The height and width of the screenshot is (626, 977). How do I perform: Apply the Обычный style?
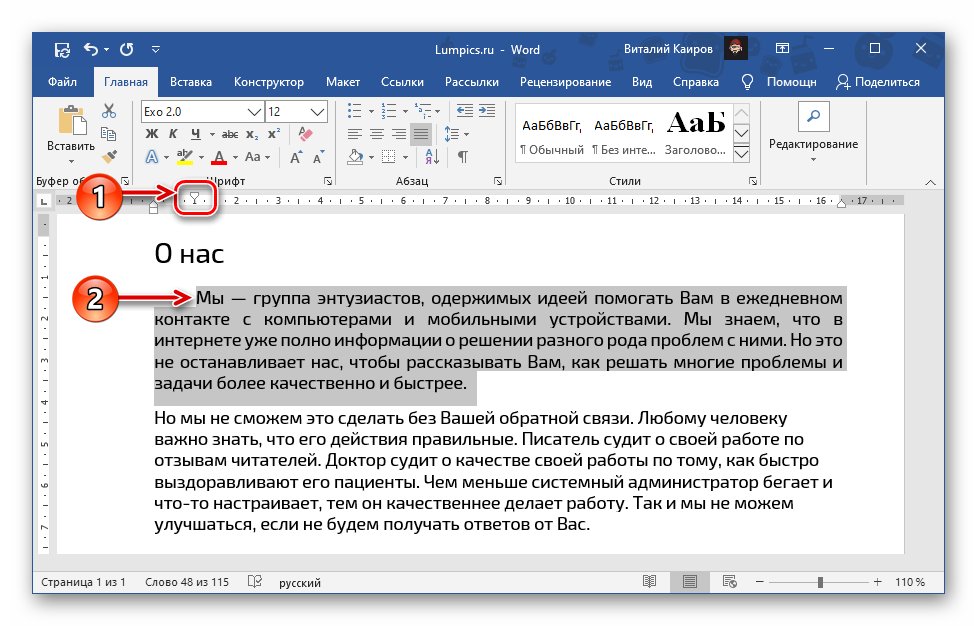pyautogui.click(x=551, y=134)
